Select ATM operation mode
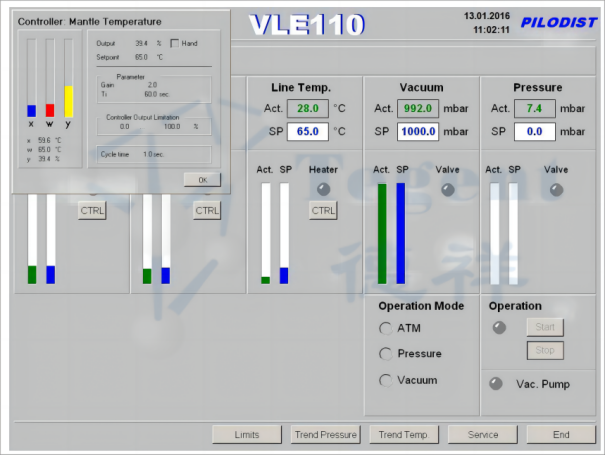Image resolution: width=605 pixels, height=455 pixels. (386, 328)
